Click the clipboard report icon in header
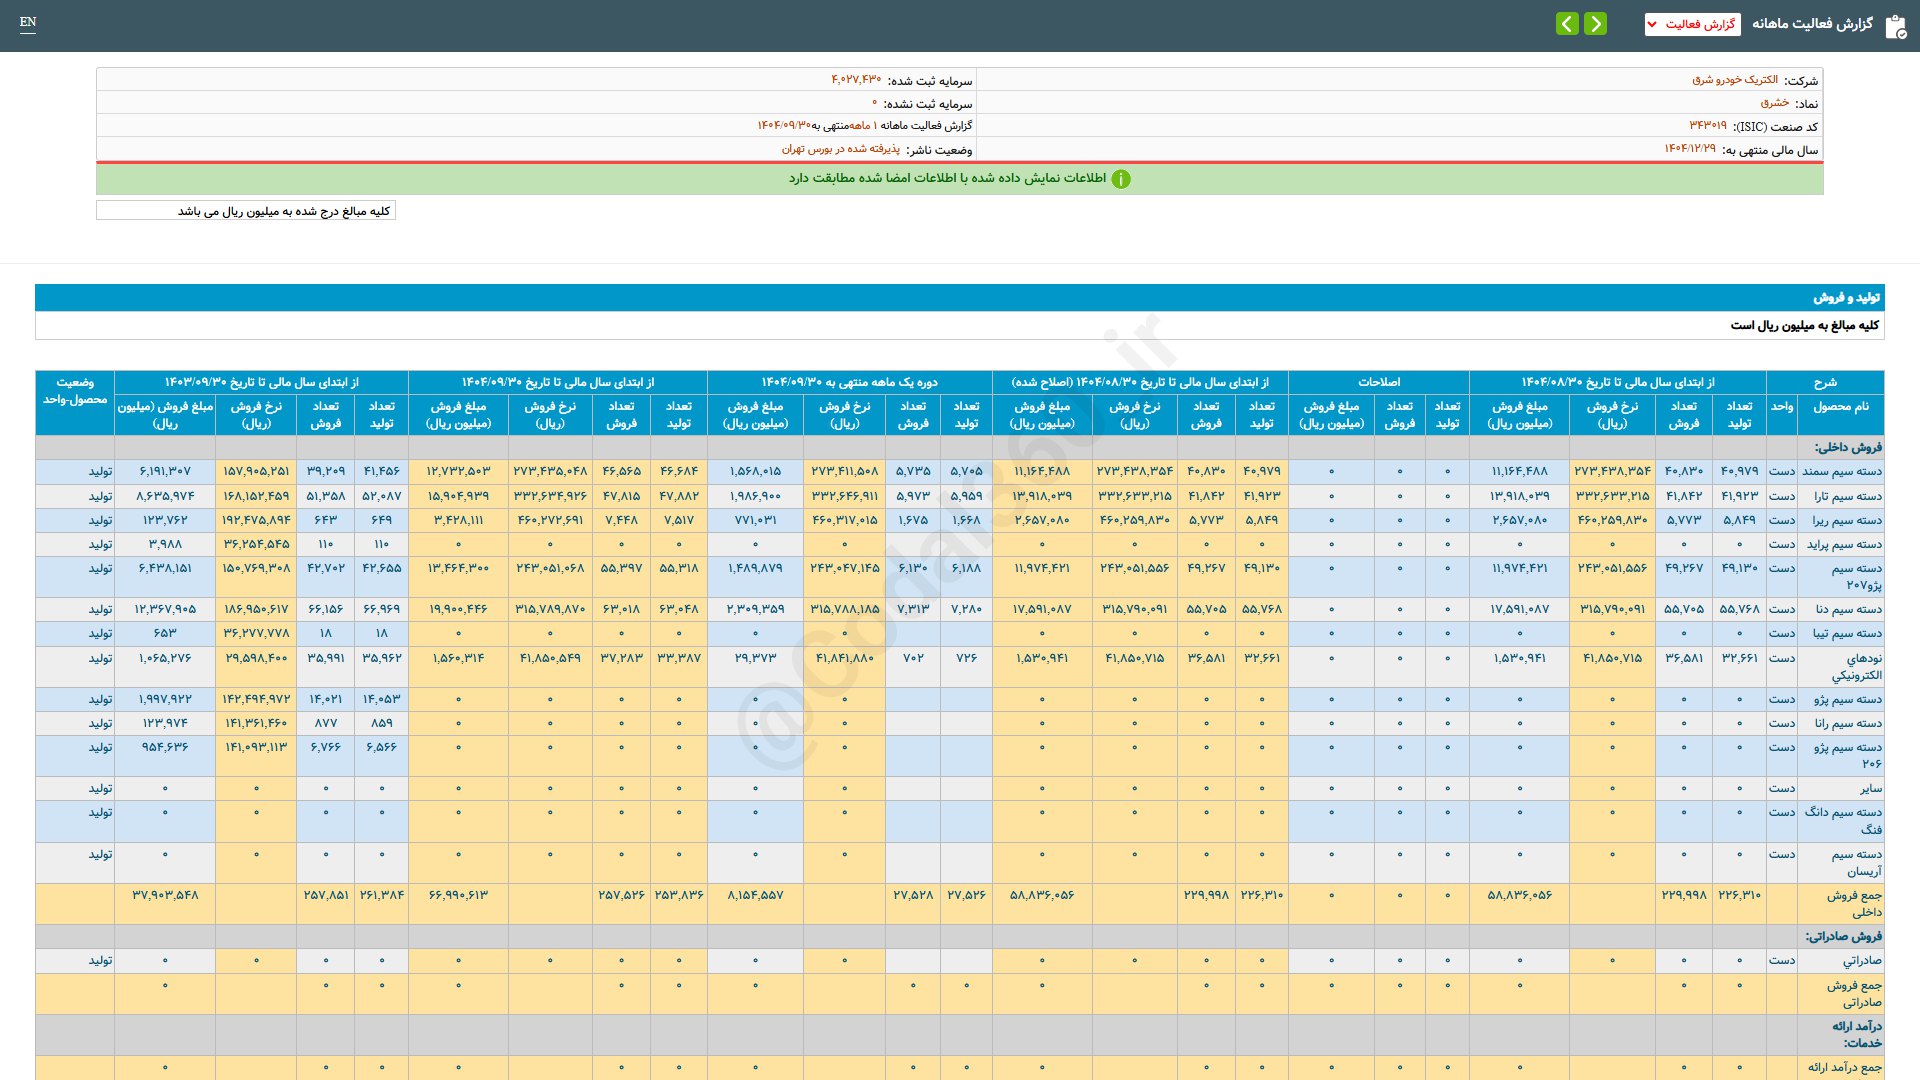 pos(1895,26)
